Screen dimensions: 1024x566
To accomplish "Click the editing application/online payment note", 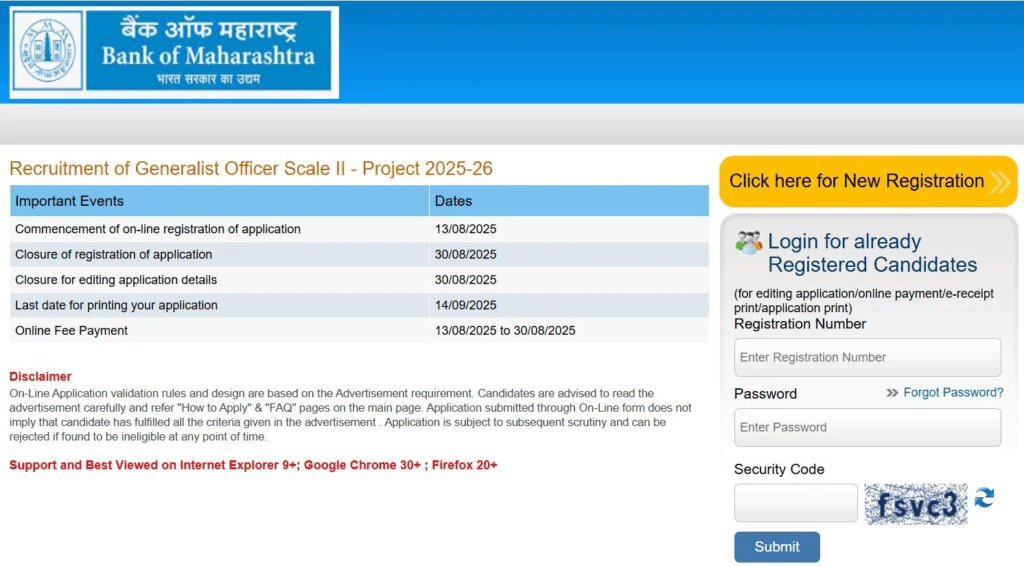I will (863, 301).
